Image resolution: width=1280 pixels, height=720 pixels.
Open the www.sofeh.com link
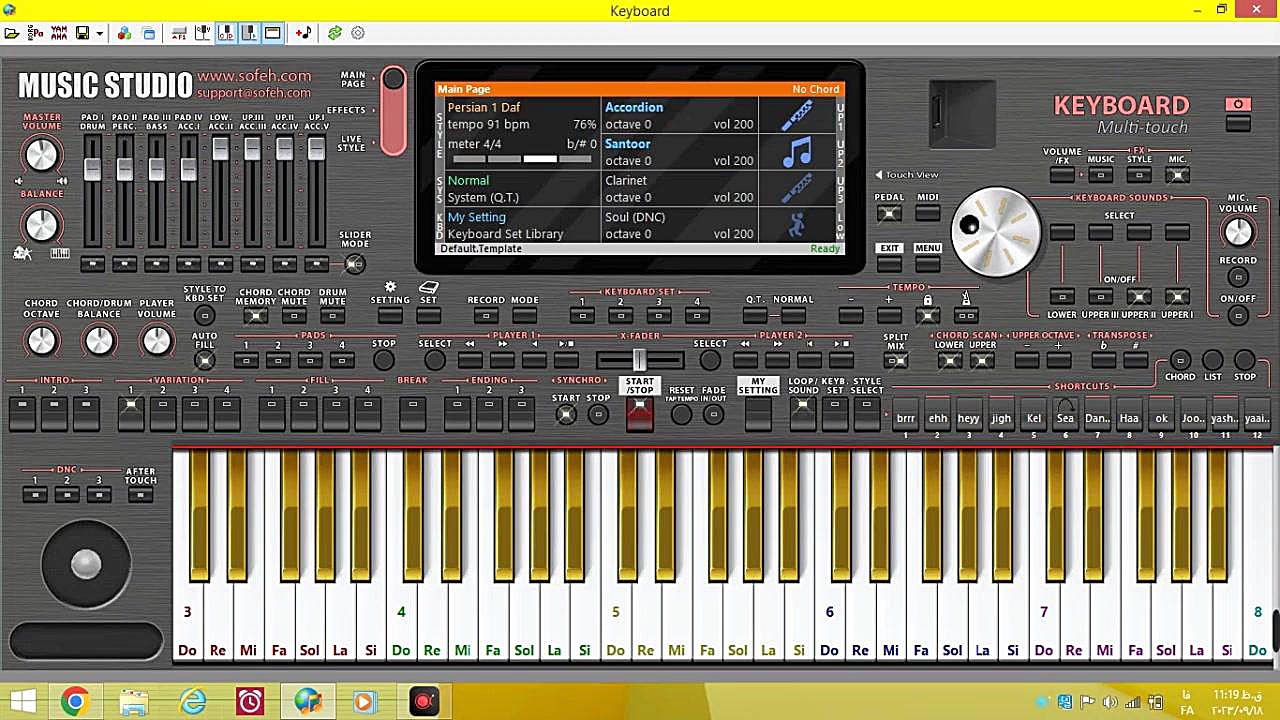[x=254, y=76]
